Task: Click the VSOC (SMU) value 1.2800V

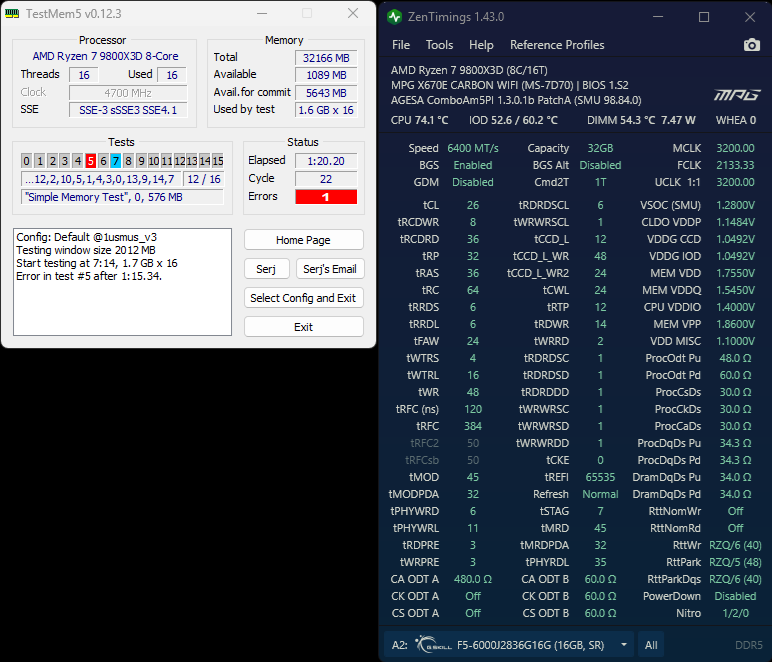Action: click(735, 205)
